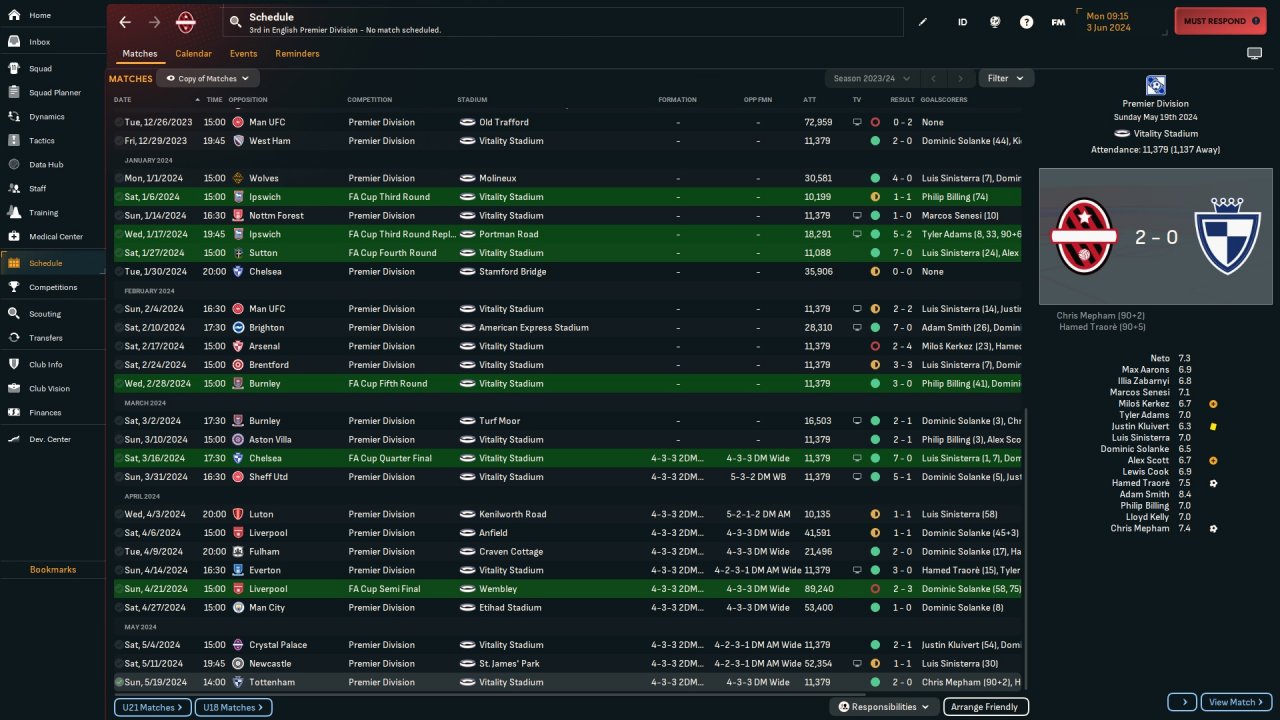
Task: Switch to the Events tab
Action: click(243, 53)
